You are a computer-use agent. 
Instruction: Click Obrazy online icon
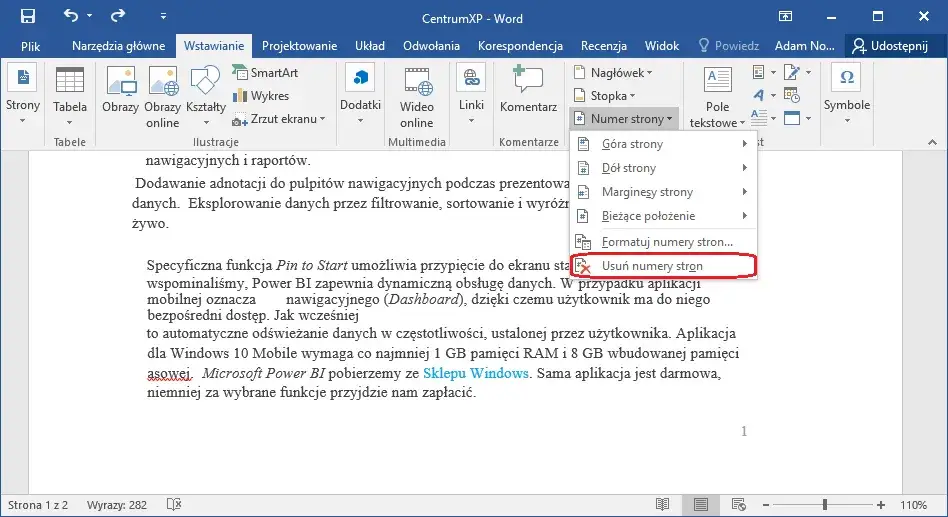point(163,97)
